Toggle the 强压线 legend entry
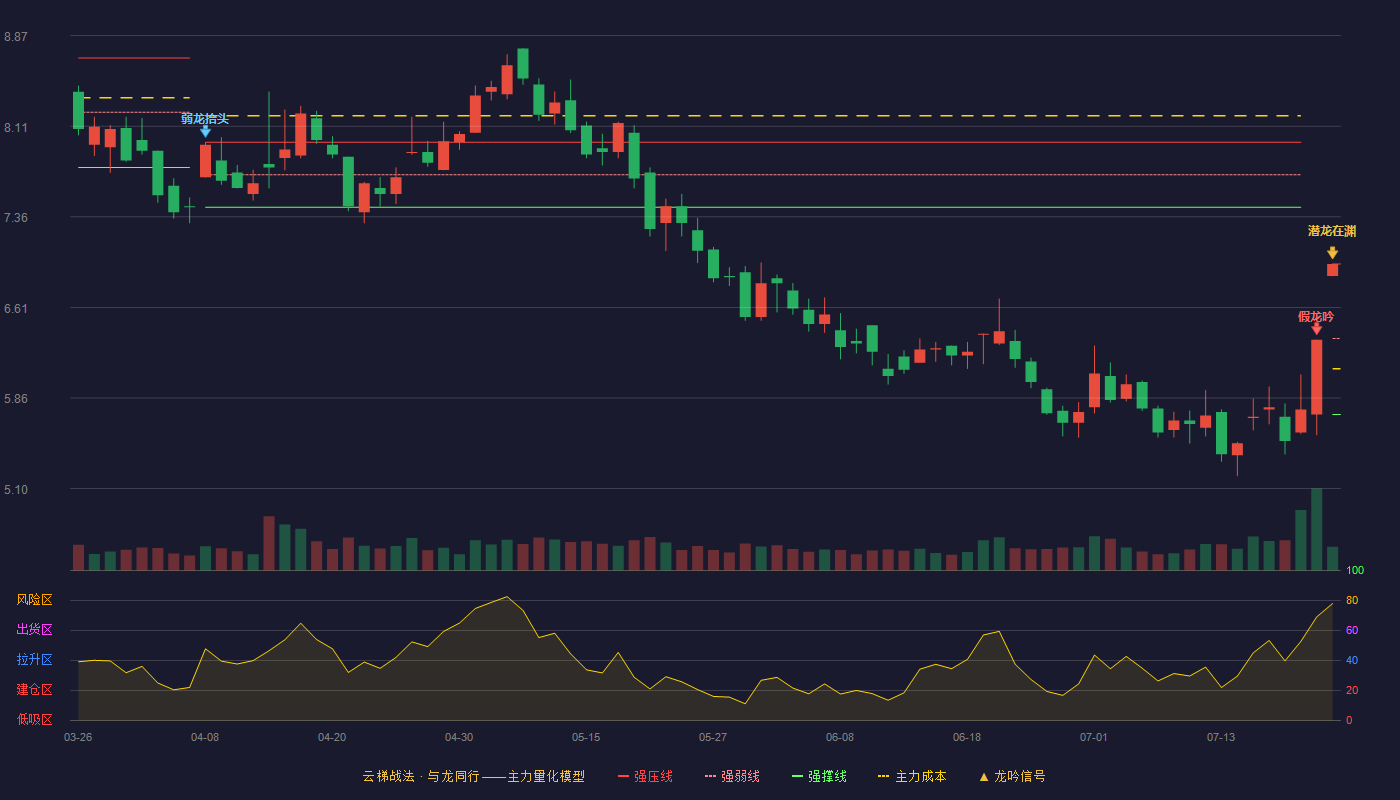 pyautogui.click(x=645, y=777)
